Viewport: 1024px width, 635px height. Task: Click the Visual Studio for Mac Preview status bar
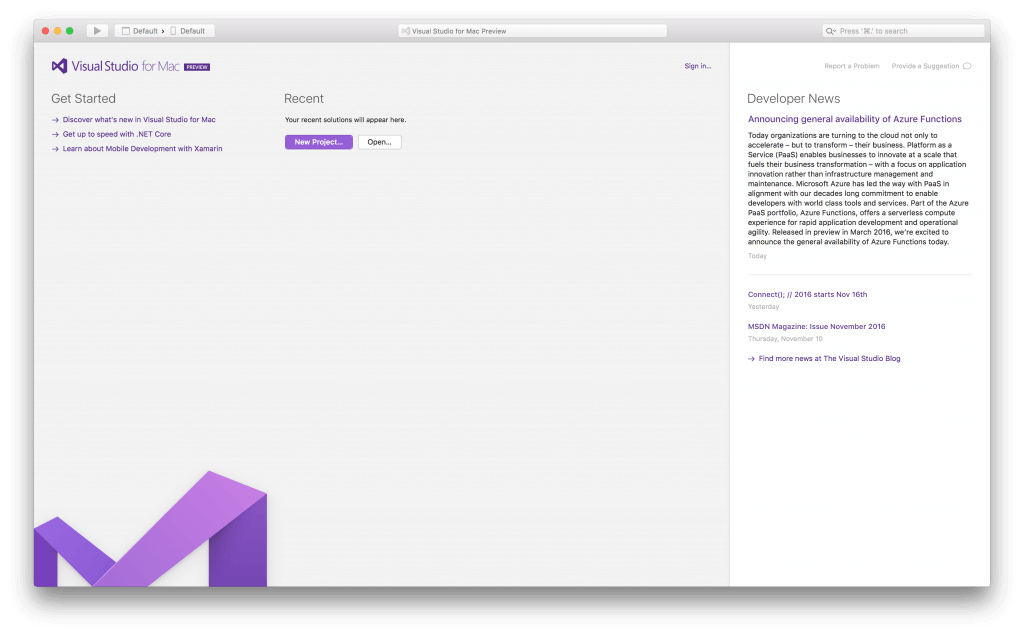532,31
